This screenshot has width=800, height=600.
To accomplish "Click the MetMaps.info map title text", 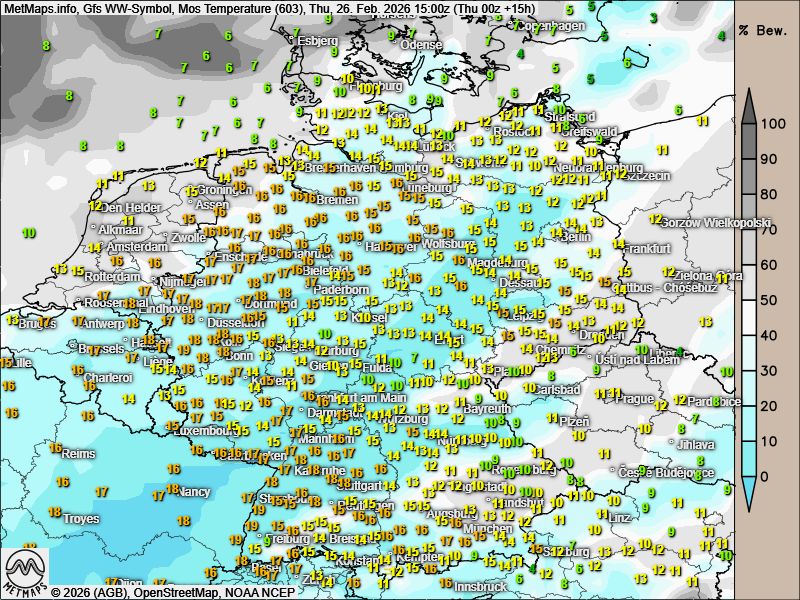I will click(40, 8).
